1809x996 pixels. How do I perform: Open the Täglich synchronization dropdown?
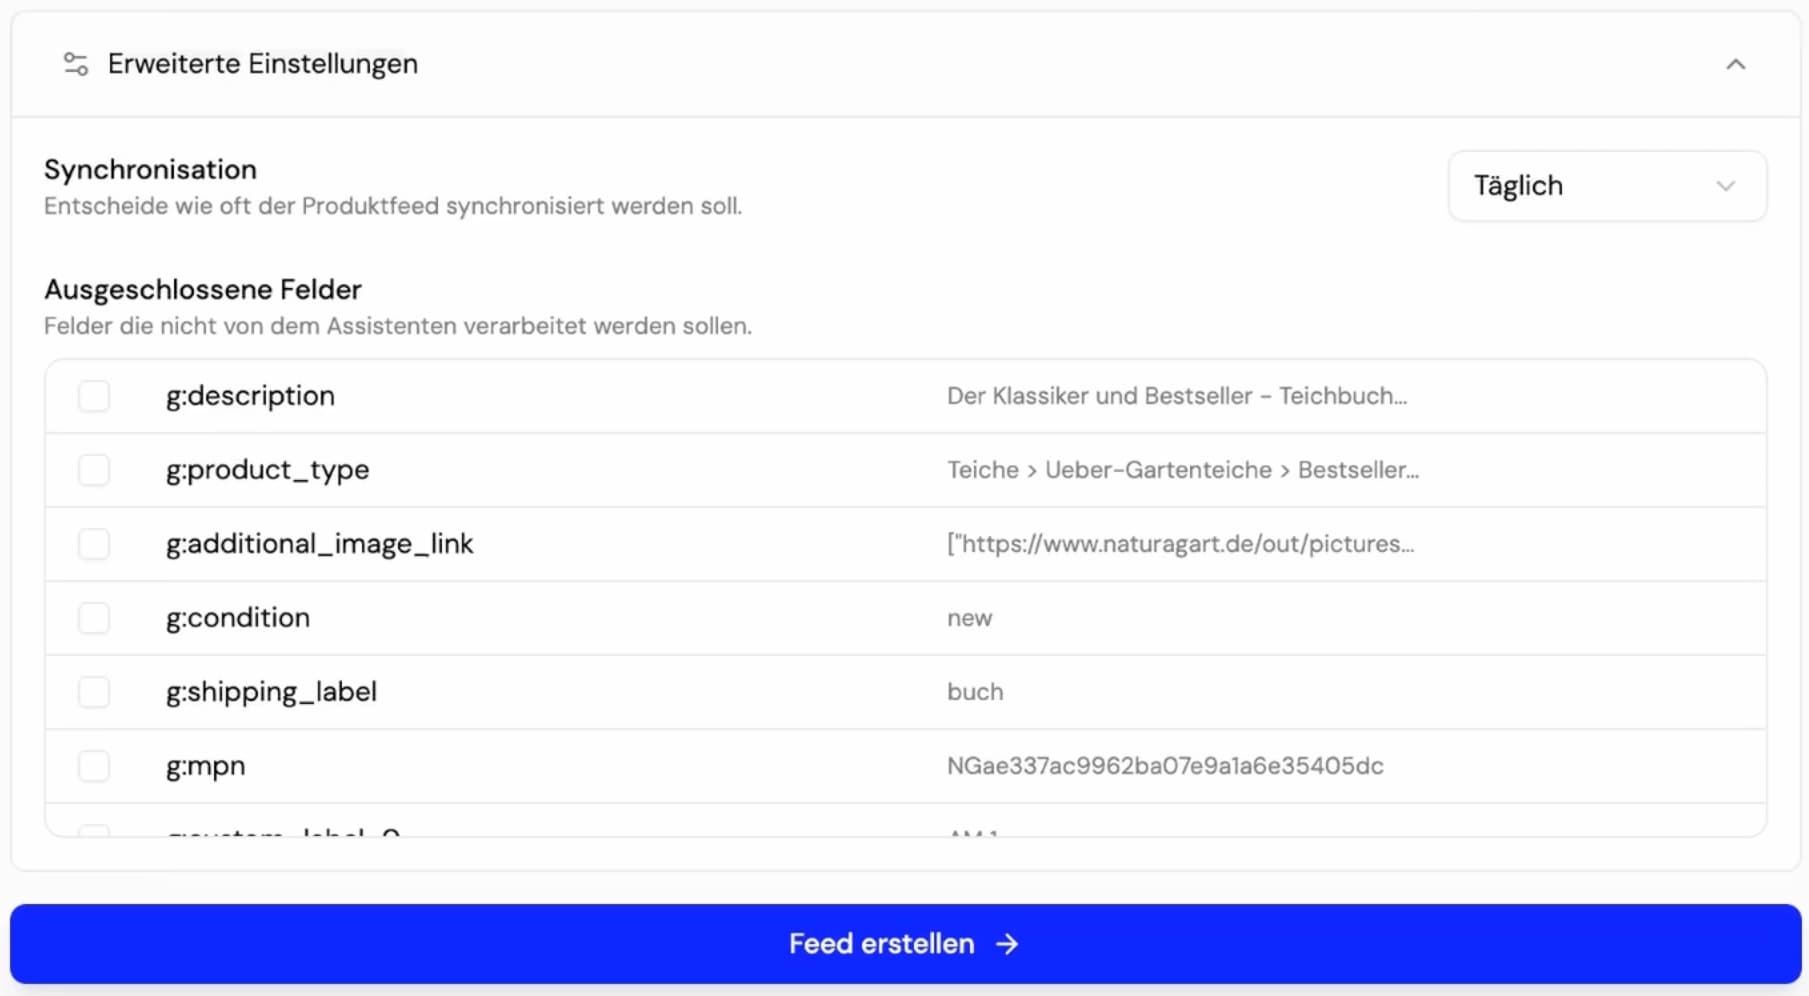point(1605,185)
